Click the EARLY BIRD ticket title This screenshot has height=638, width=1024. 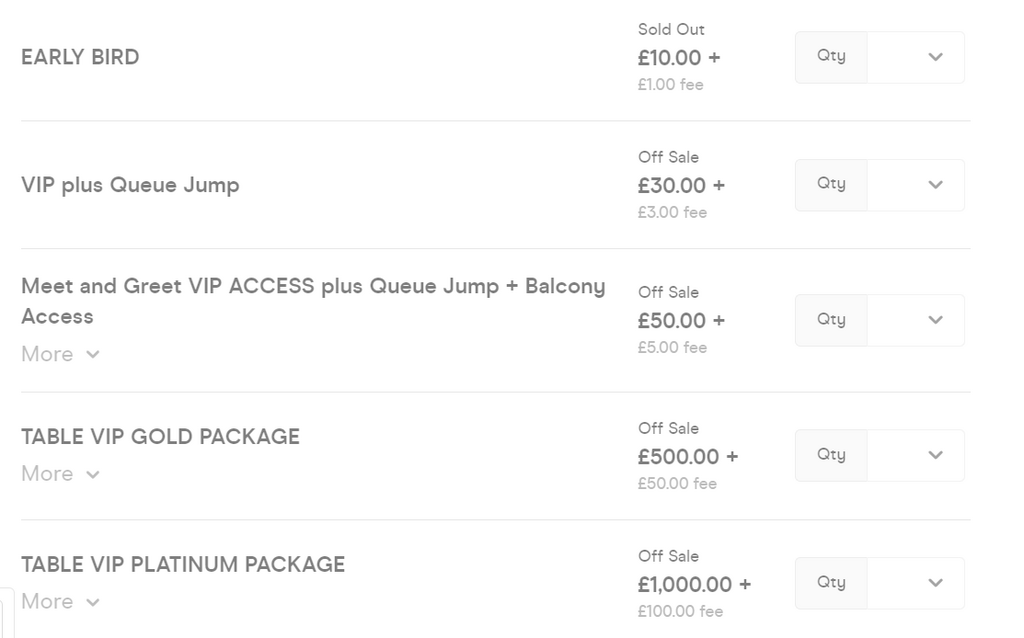click(80, 57)
